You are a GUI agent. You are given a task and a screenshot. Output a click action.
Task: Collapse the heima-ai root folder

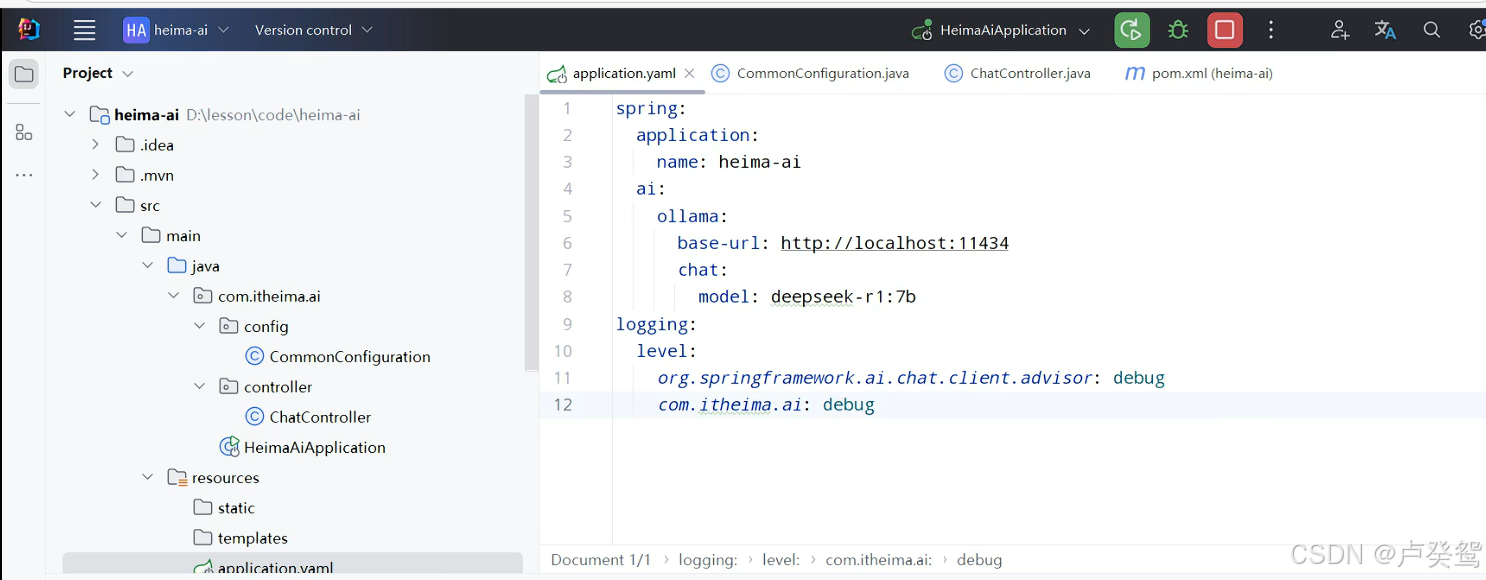click(x=69, y=115)
